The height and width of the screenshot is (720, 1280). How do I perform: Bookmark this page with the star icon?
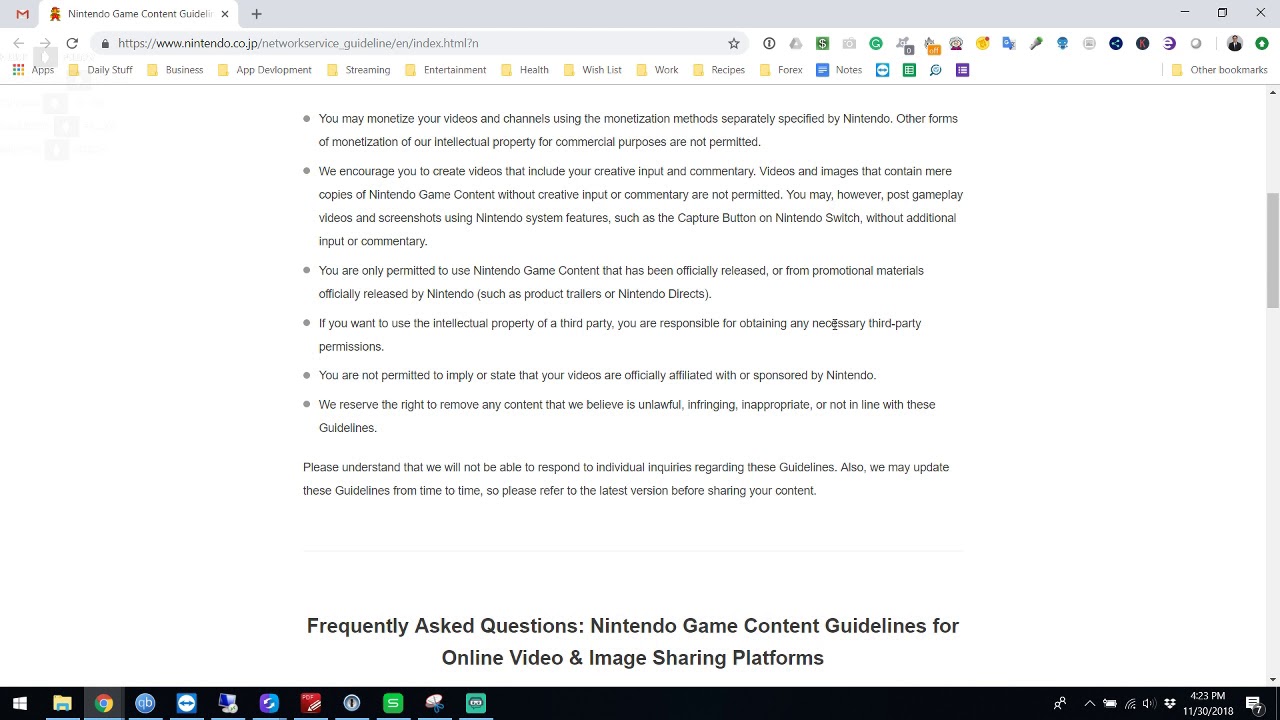coord(734,43)
